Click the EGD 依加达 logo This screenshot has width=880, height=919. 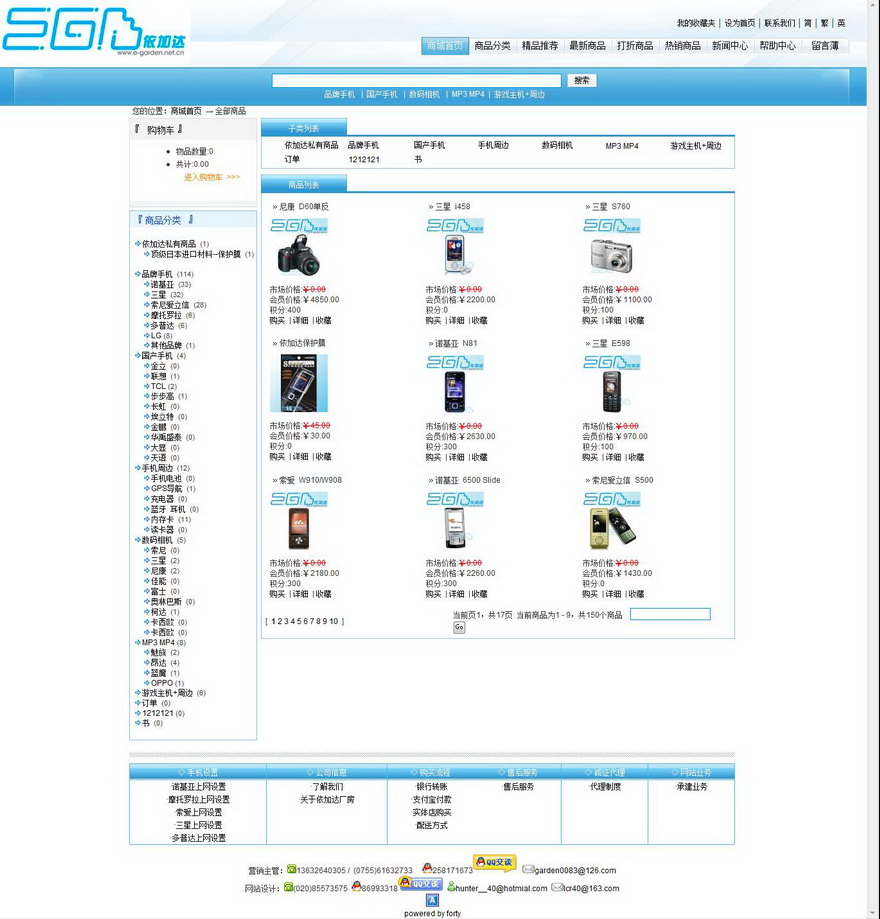95,33
